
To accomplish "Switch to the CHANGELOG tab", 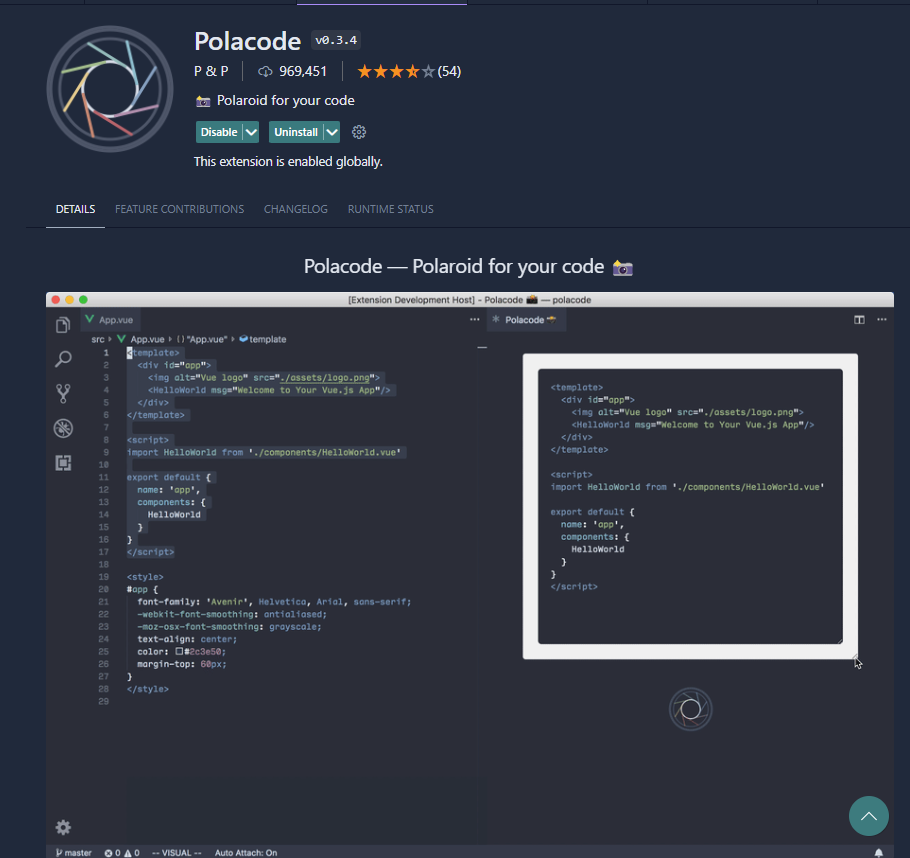I will (x=295, y=209).
